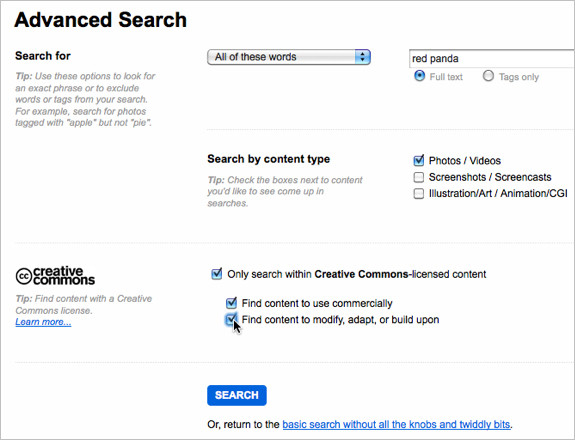This screenshot has width=575, height=440.
Task: Check the Illustration/Art / Animation/CGI checkbox
Action: [x=418, y=193]
